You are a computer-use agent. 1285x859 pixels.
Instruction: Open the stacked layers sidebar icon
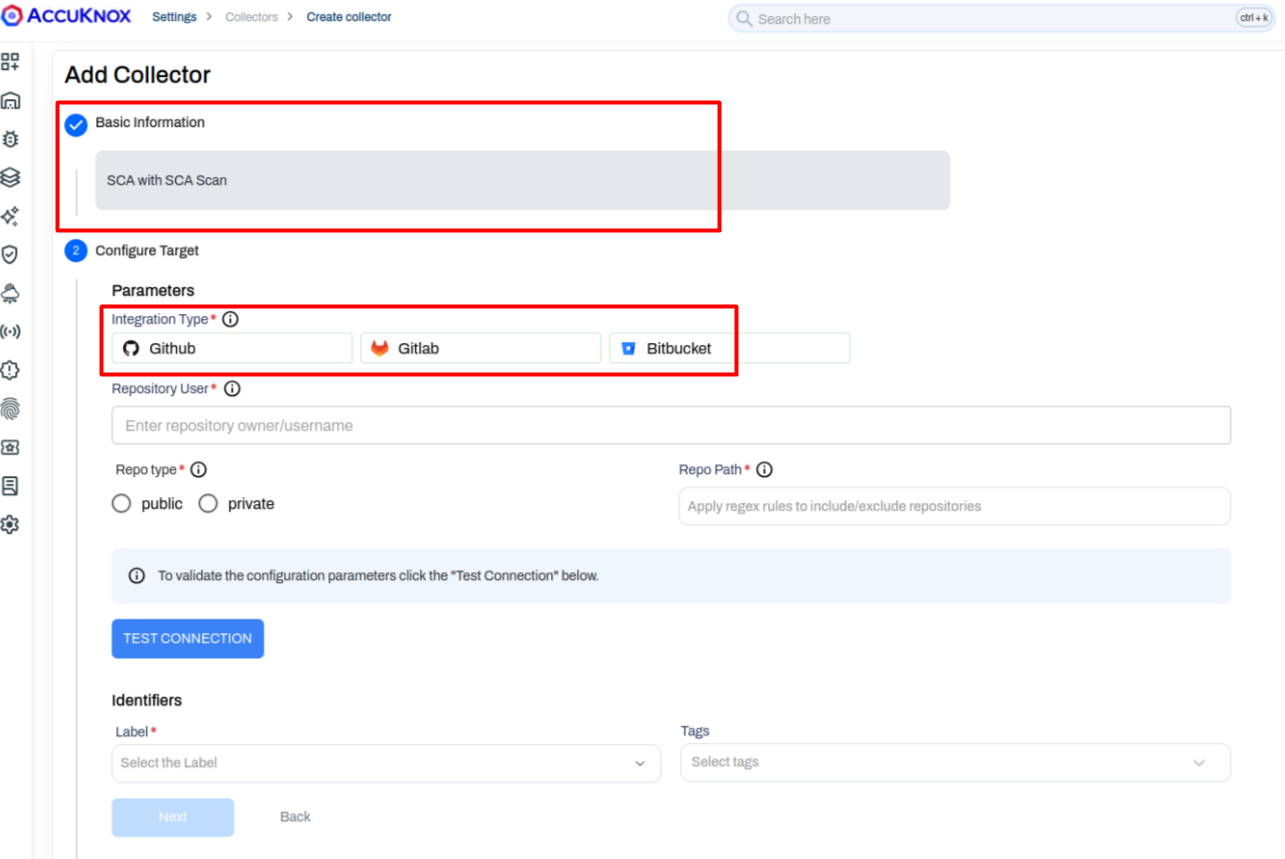coord(11,178)
